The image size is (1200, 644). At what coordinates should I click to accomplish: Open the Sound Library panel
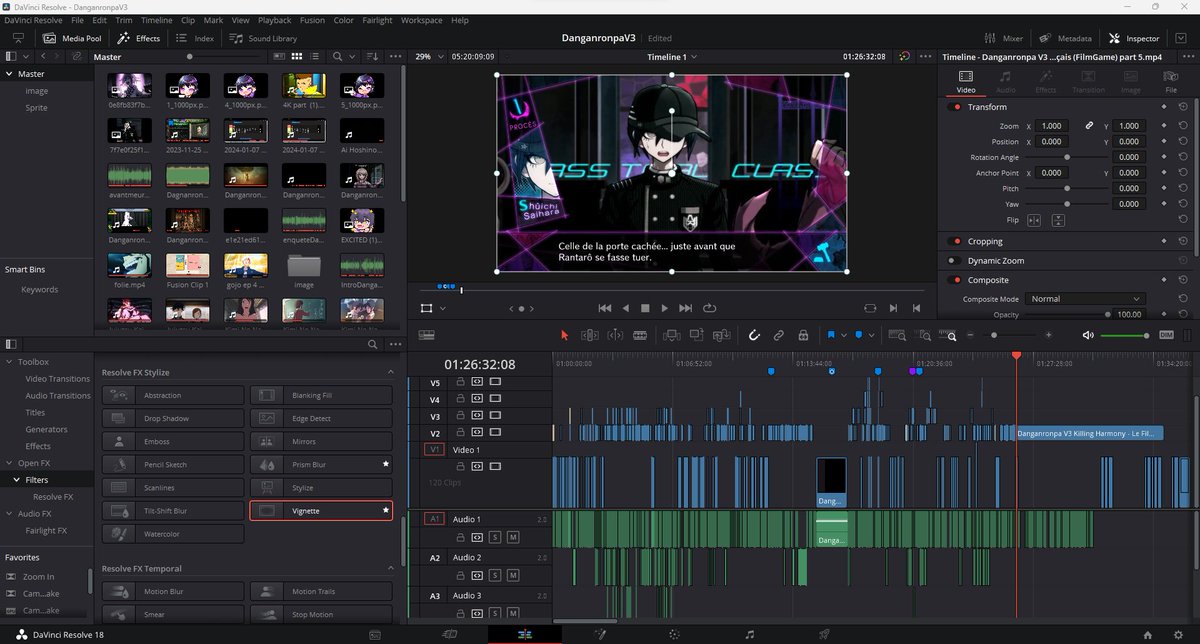263,38
